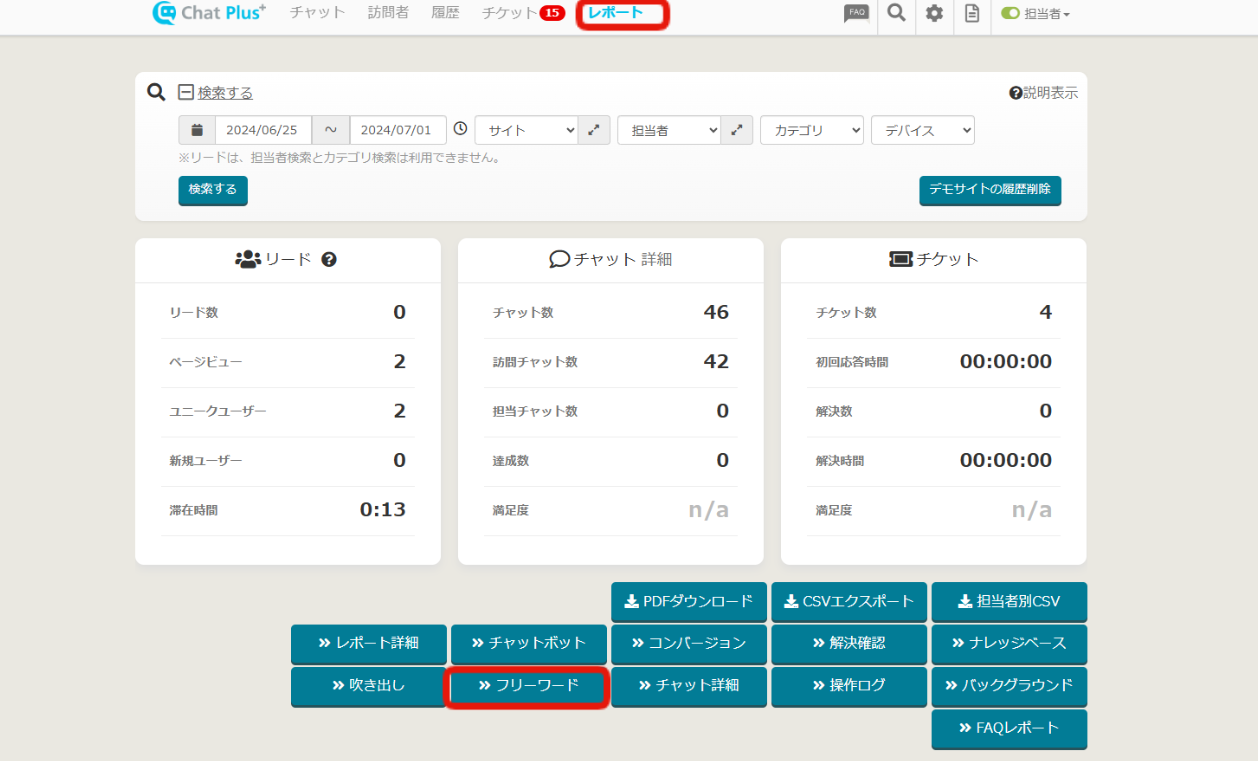Screen dimensions: 1258x761
Task: Click the clock icon after end date
Action: (460, 129)
